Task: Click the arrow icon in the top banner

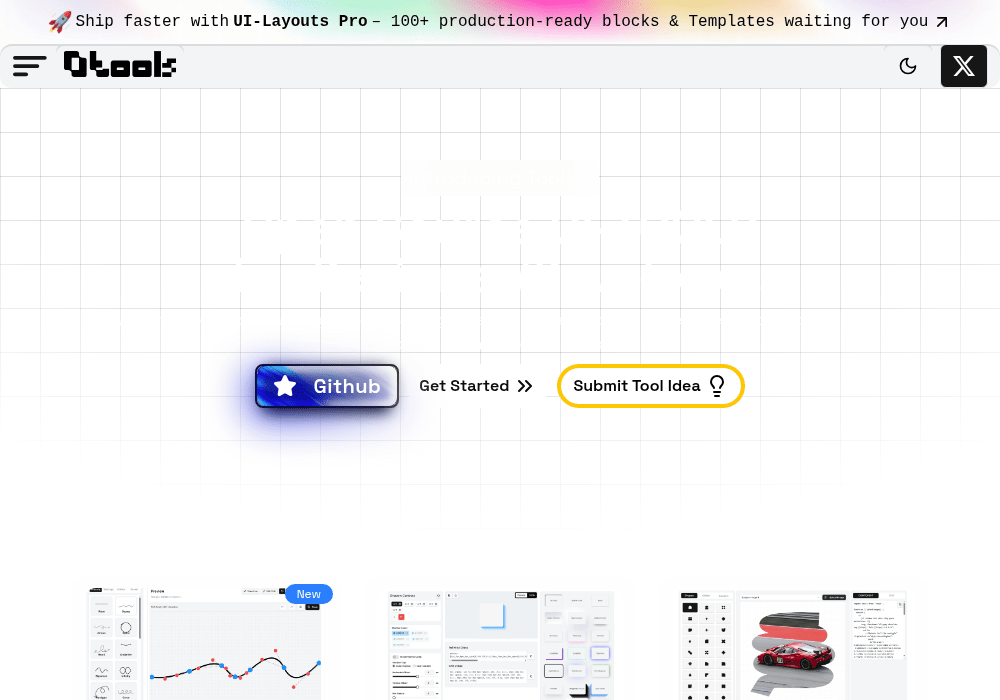Action: pos(942,22)
